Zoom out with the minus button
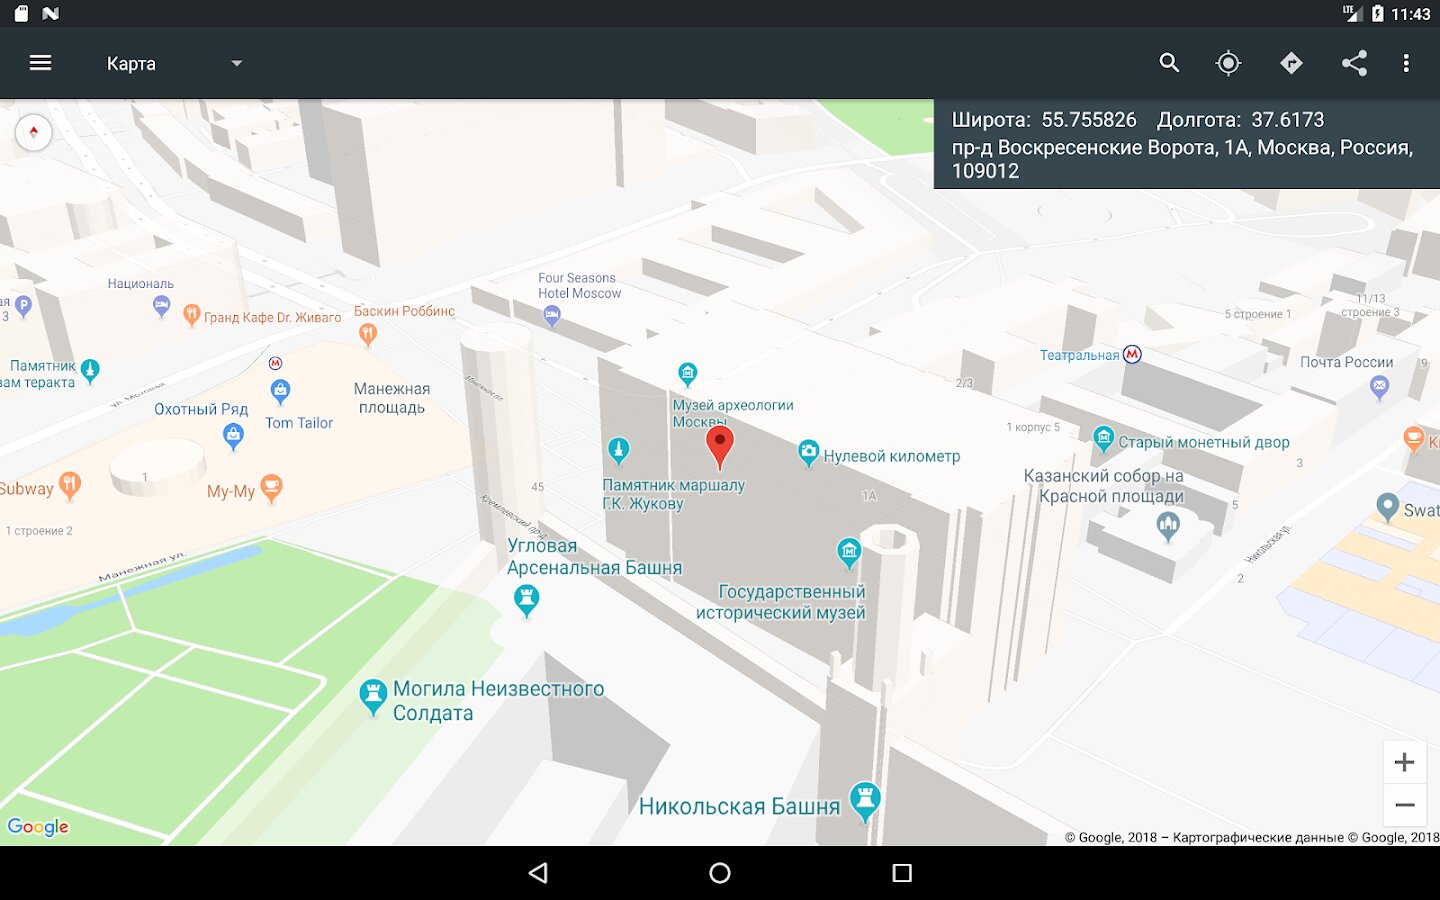The height and width of the screenshot is (900, 1440). 1404,805
